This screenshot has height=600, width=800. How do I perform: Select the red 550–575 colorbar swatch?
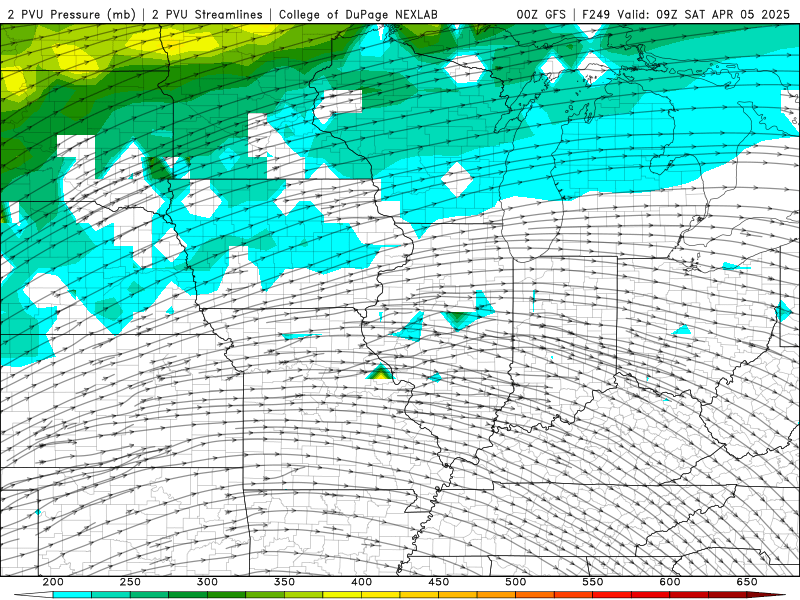click(x=612, y=595)
